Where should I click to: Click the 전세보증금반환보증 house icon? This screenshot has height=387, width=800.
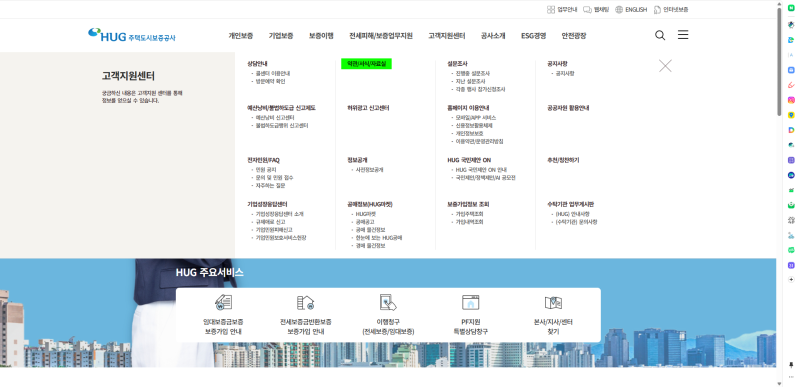click(305, 302)
